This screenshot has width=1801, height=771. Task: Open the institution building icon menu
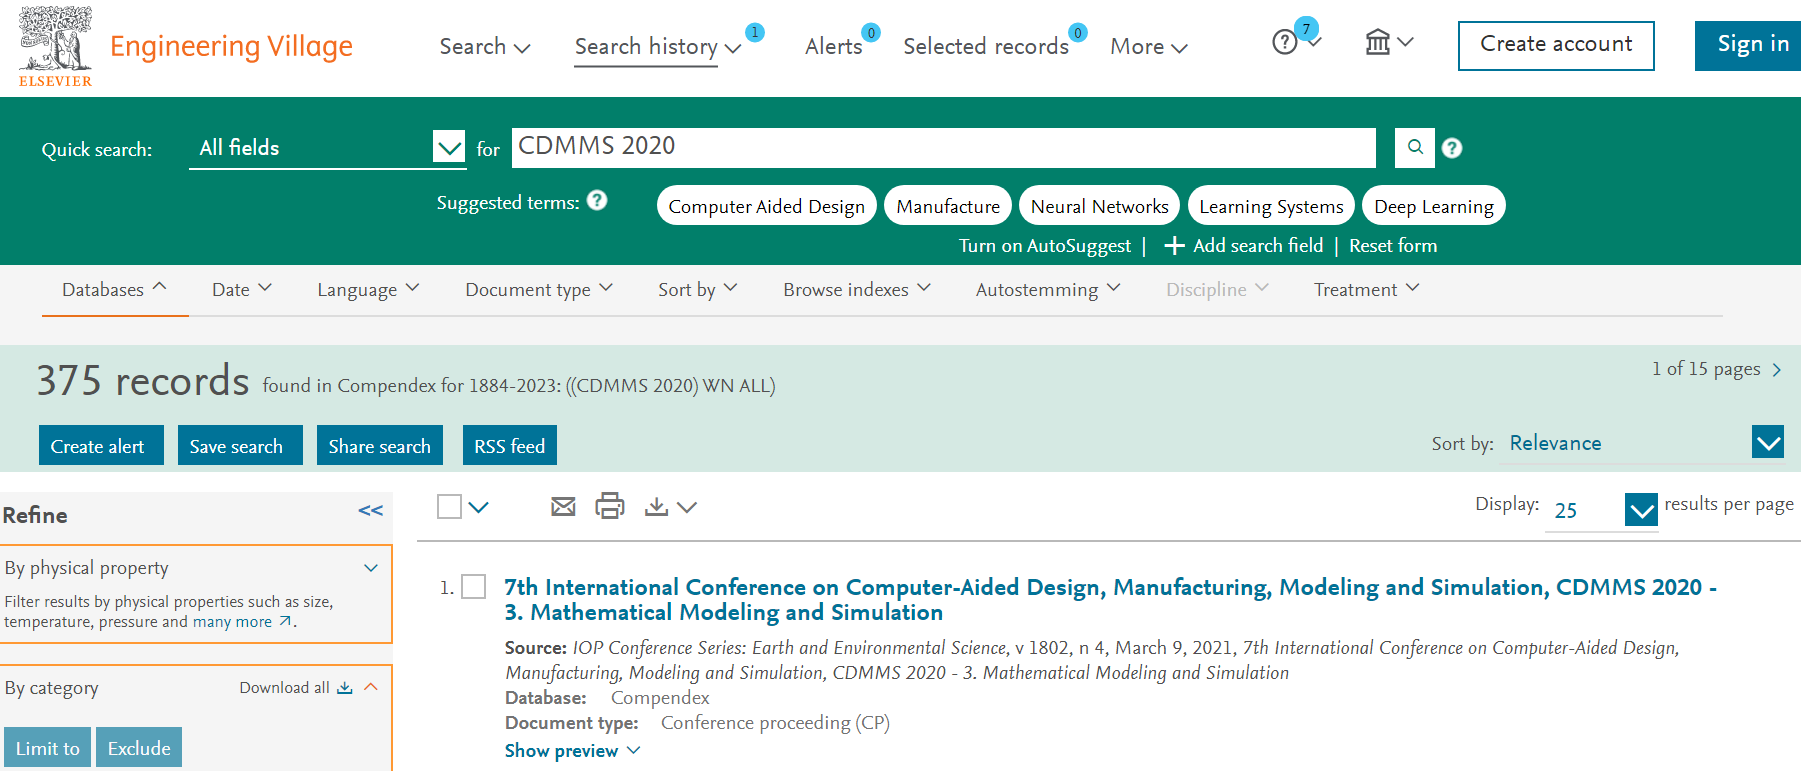1378,42
